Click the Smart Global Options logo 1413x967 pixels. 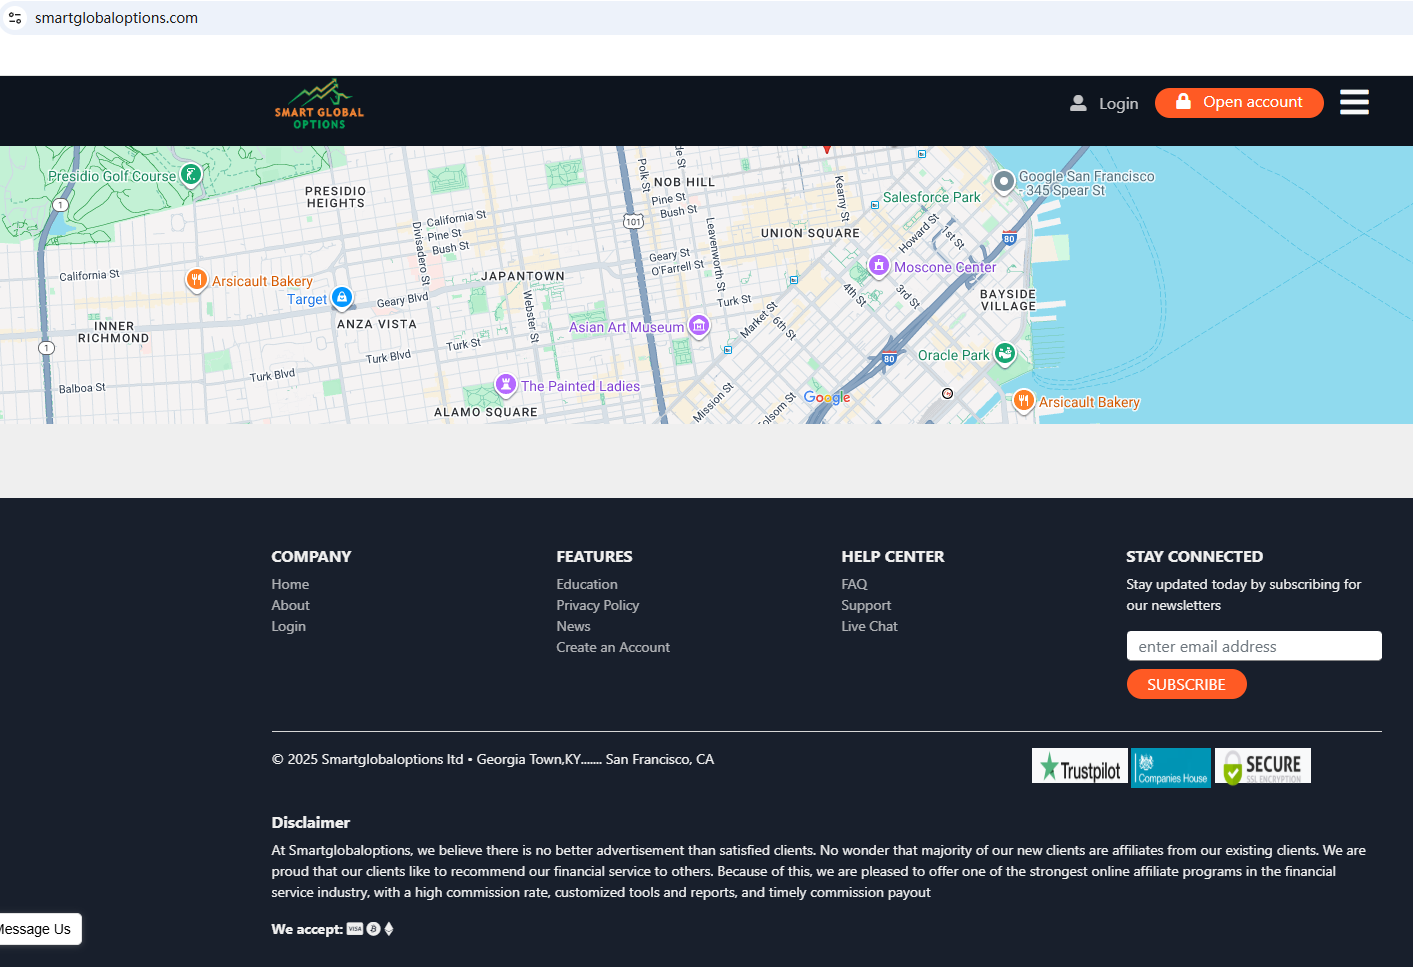click(x=319, y=104)
